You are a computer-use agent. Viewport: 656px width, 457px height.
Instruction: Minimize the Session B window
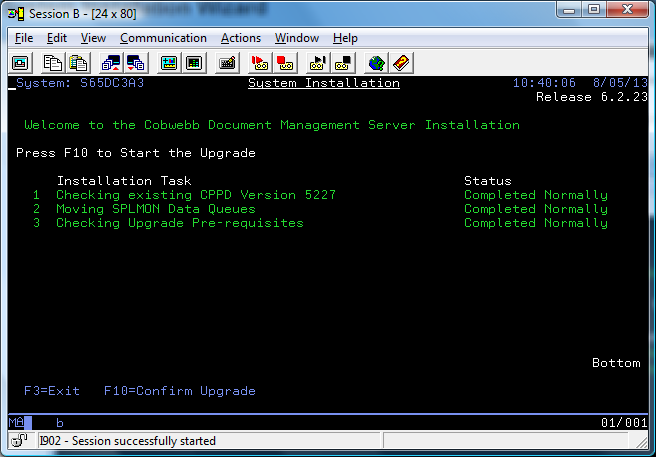[569, 10]
